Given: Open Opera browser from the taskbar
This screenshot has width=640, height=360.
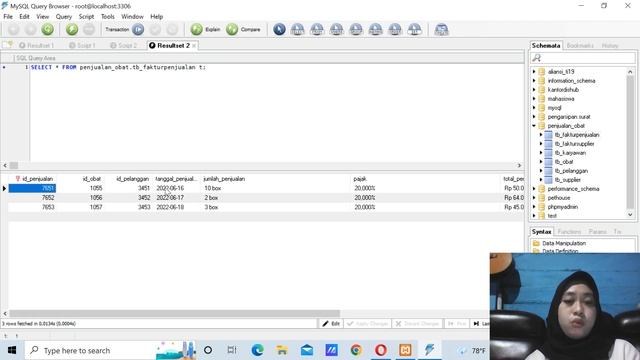Looking at the screenshot, I should (380, 350).
